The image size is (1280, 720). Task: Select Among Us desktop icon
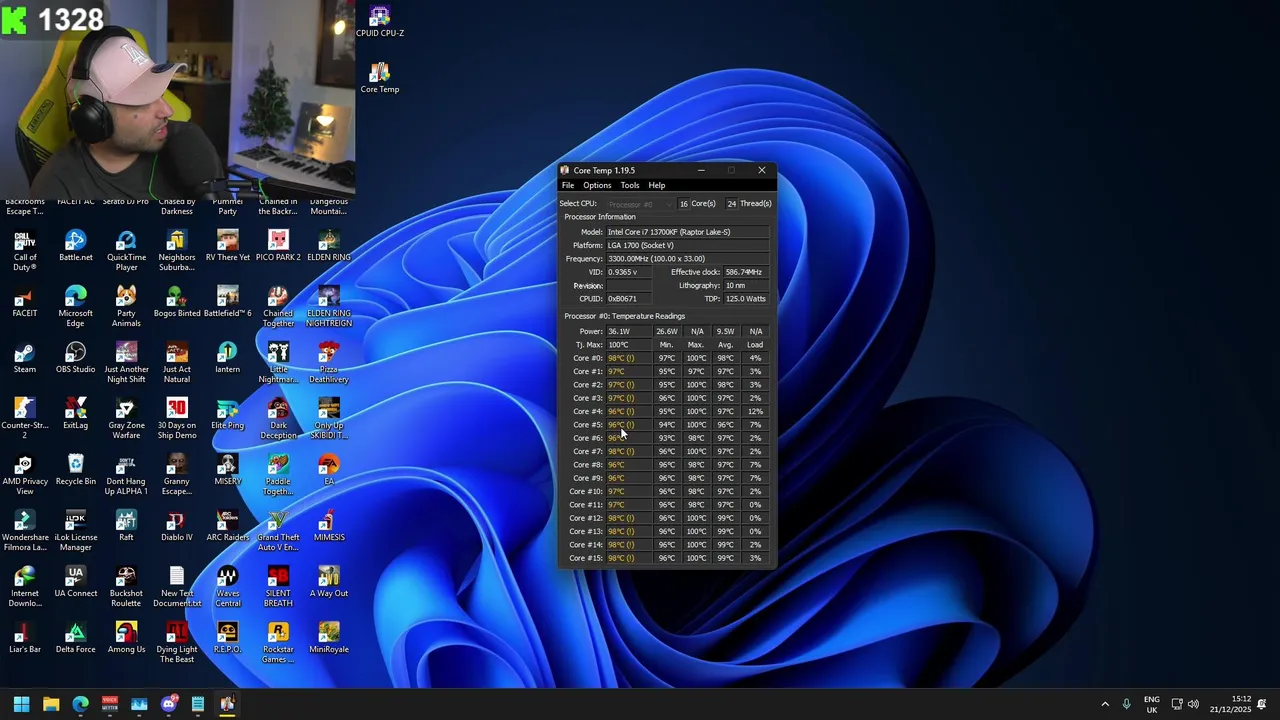pyautogui.click(x=126, y=638)
